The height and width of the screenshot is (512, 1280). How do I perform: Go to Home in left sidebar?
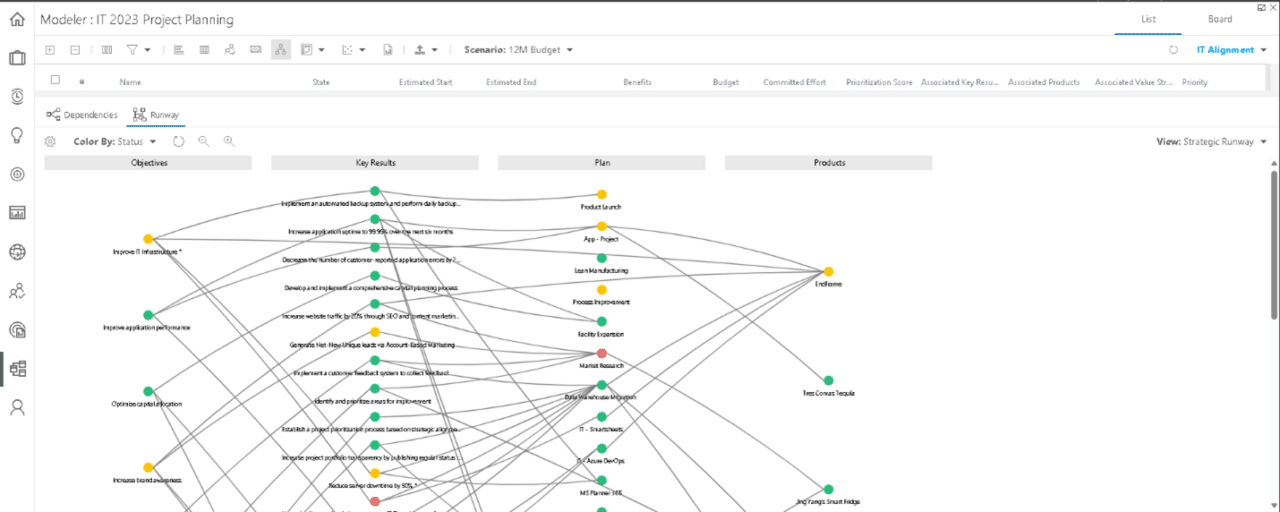(x=16, y=19)
